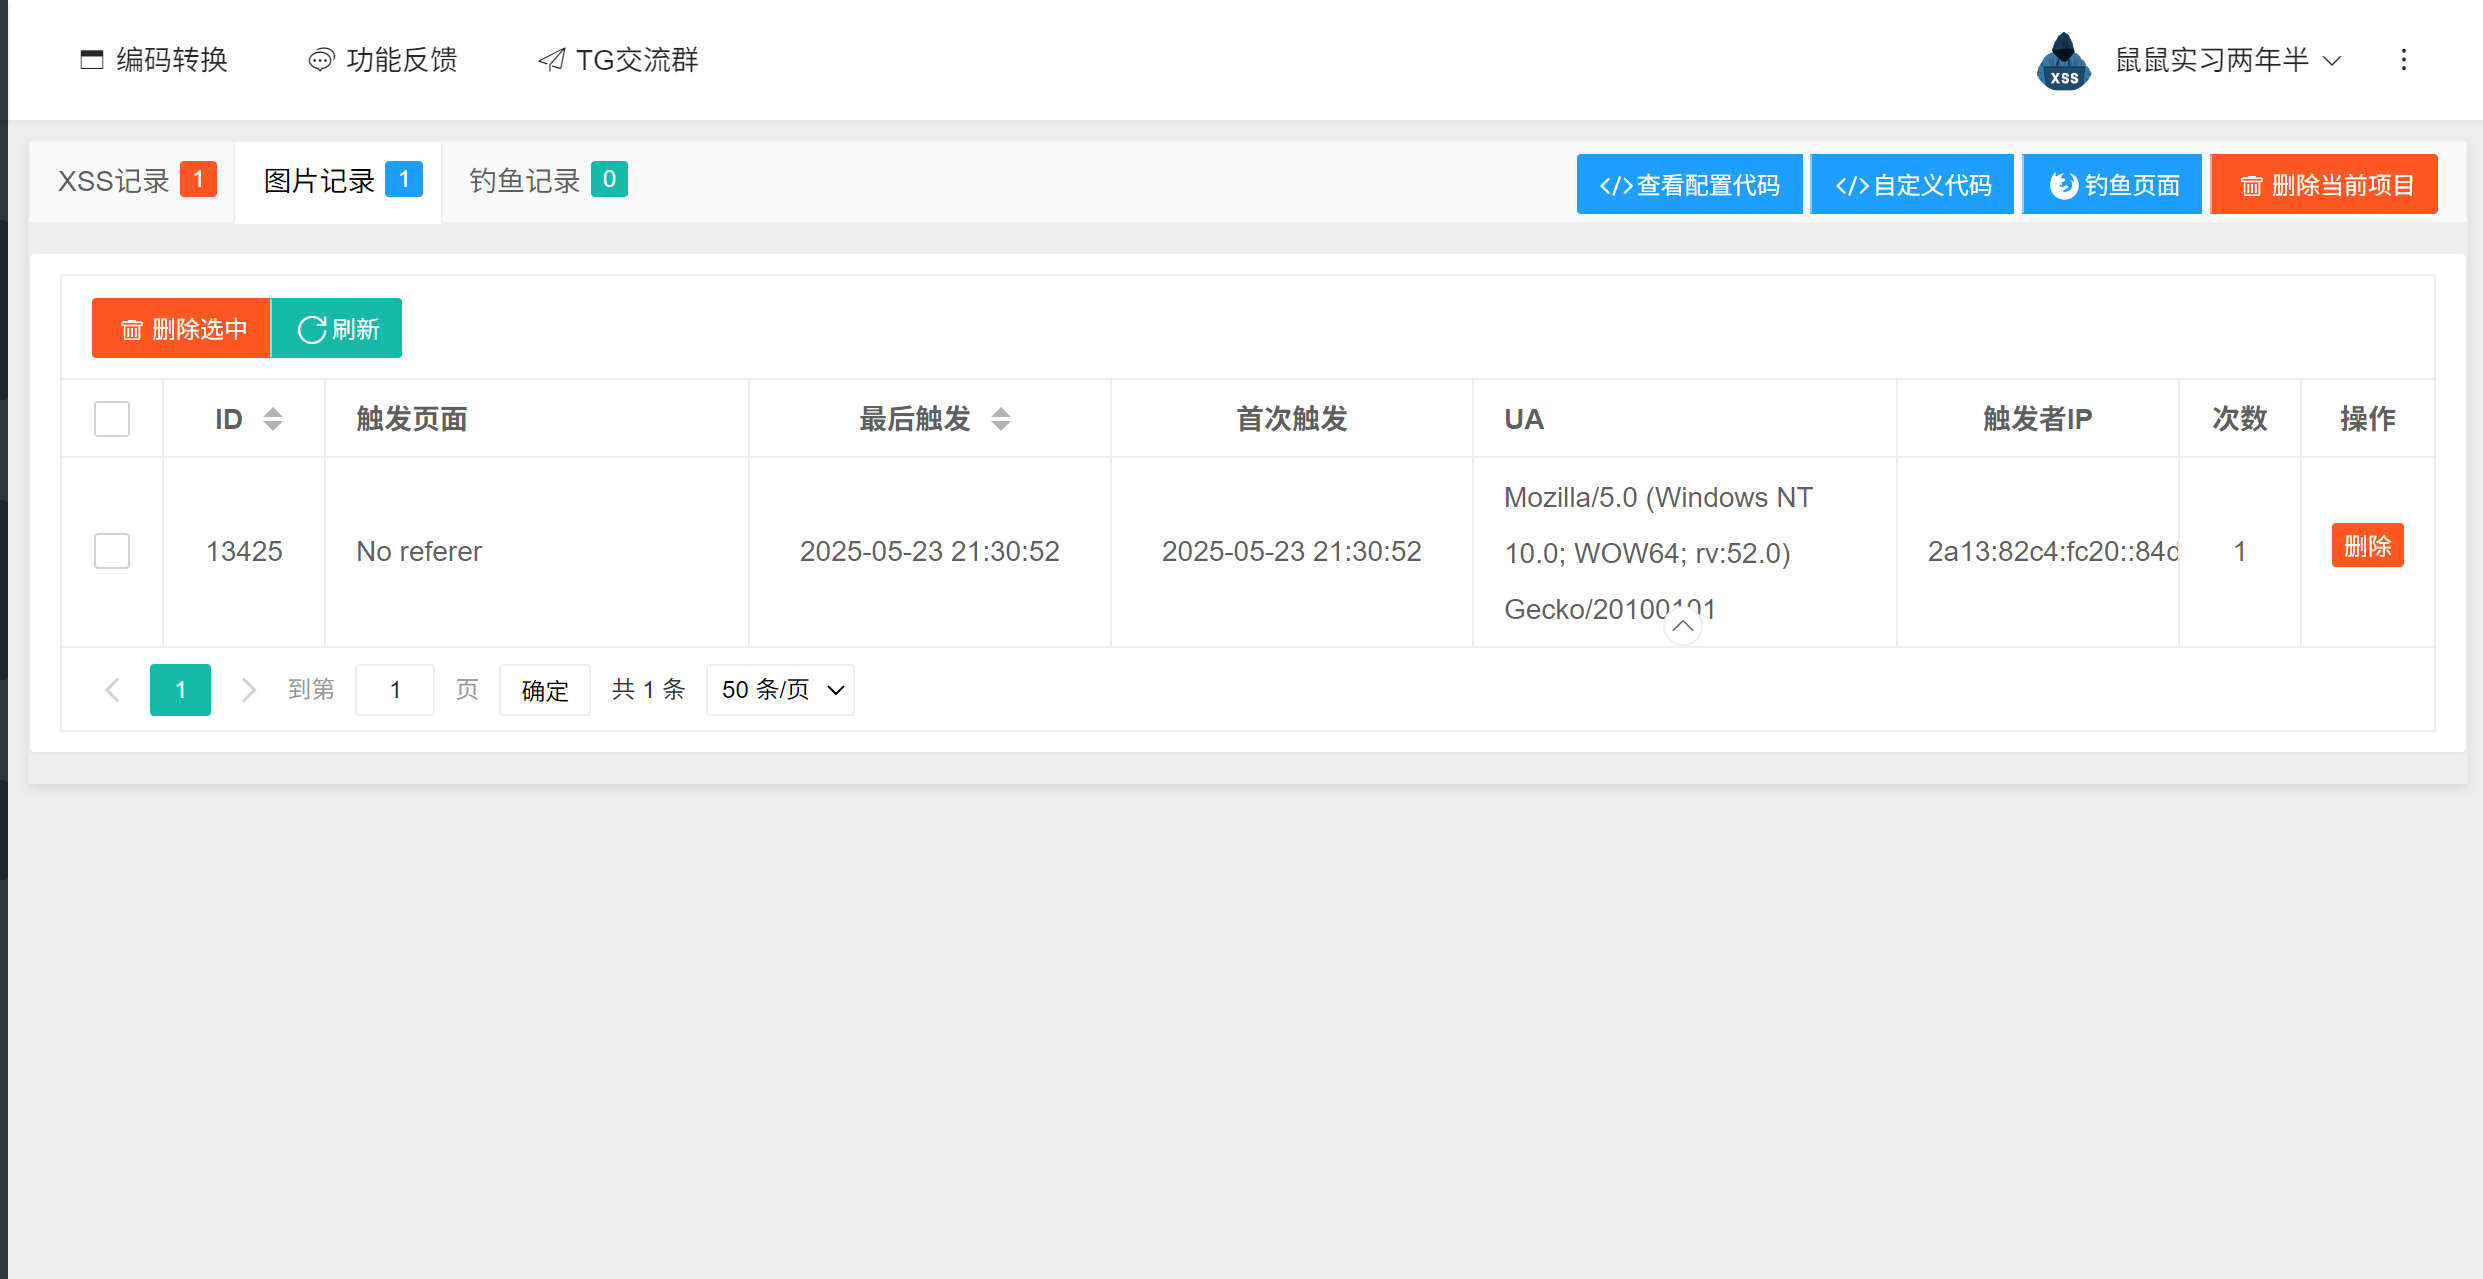Refresh the table with 刷新 button

337,329
